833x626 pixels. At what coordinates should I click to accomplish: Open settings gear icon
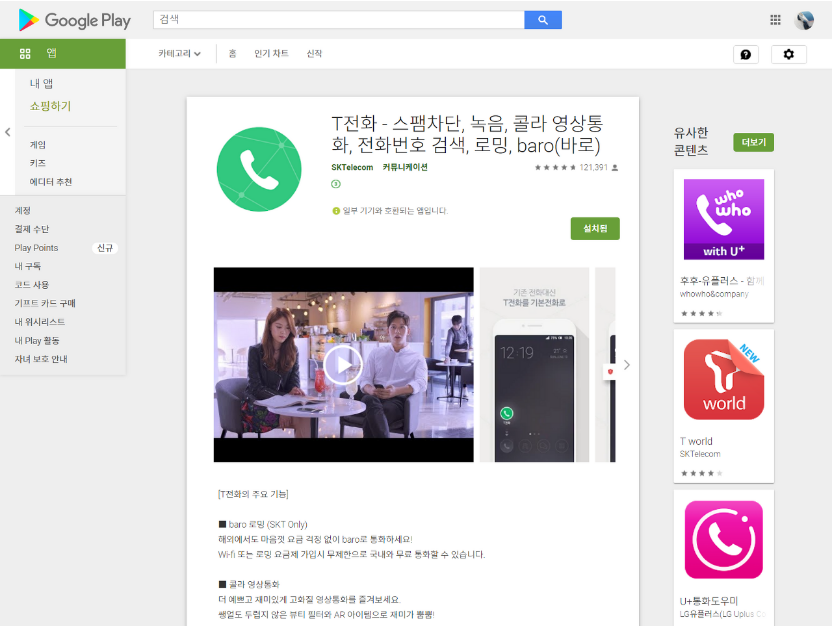tap(788, 54)
